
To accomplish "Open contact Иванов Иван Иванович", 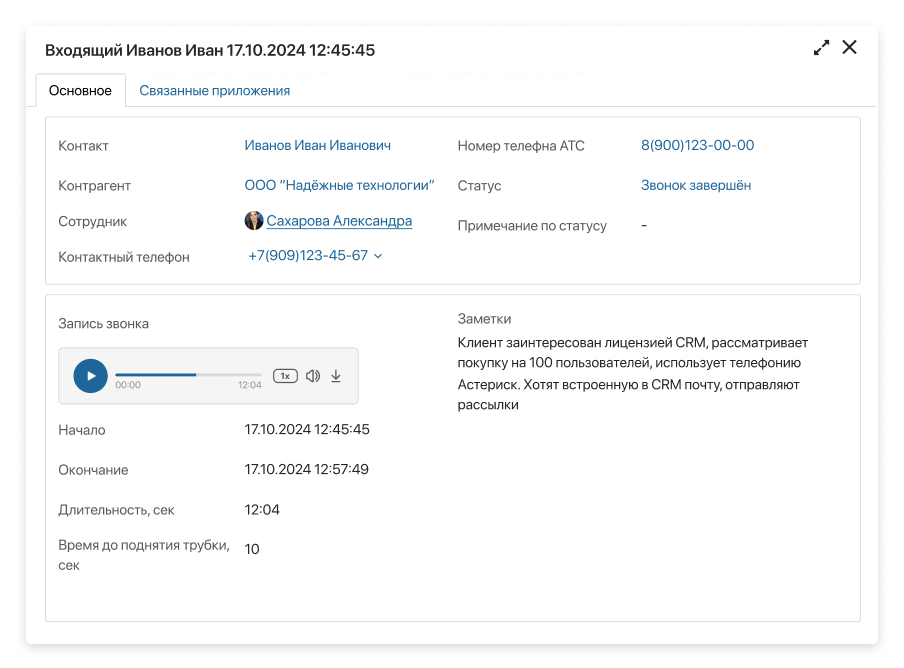I will (x=317, y=145).
